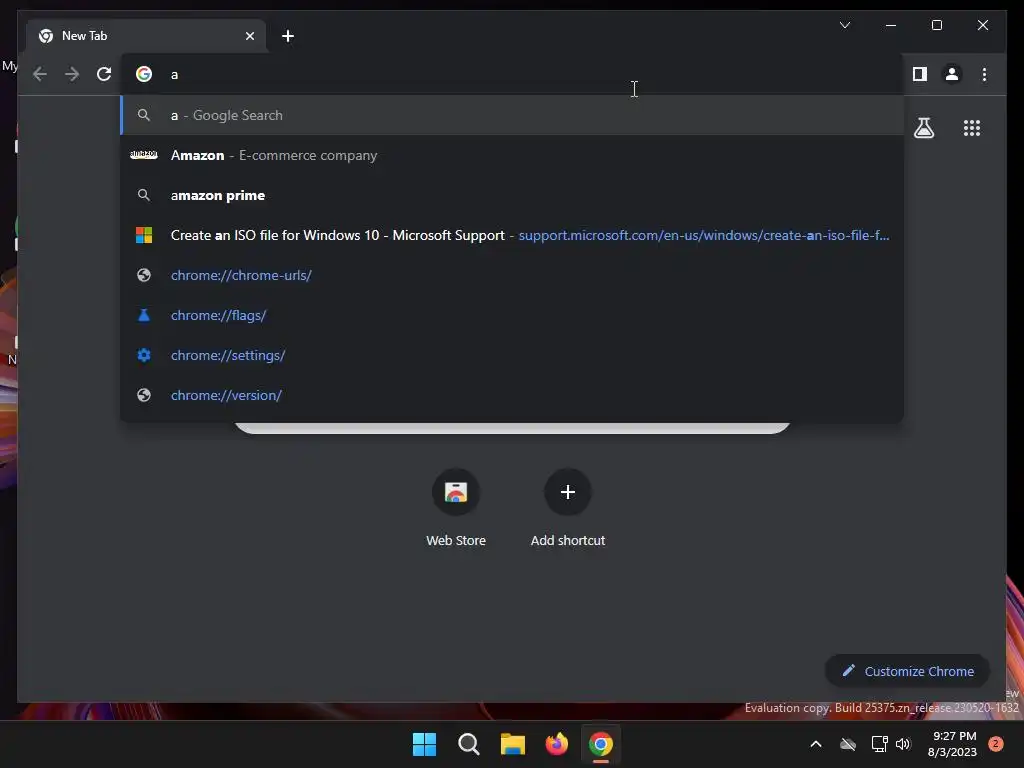1024x768 pixels.
Task: Click the volume speaker tray icon
Action: click(x=903, y=744)
